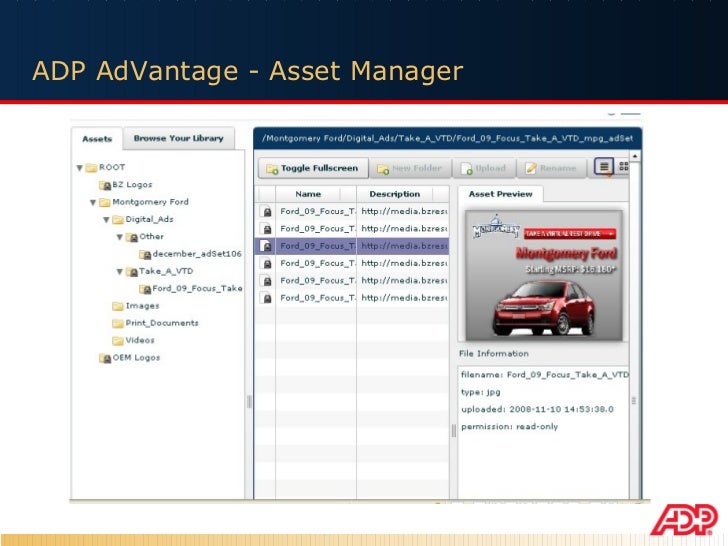Click the splitter handle beside the tree panel
Viewport: 728px width, 546px height.
click(249, 402)
